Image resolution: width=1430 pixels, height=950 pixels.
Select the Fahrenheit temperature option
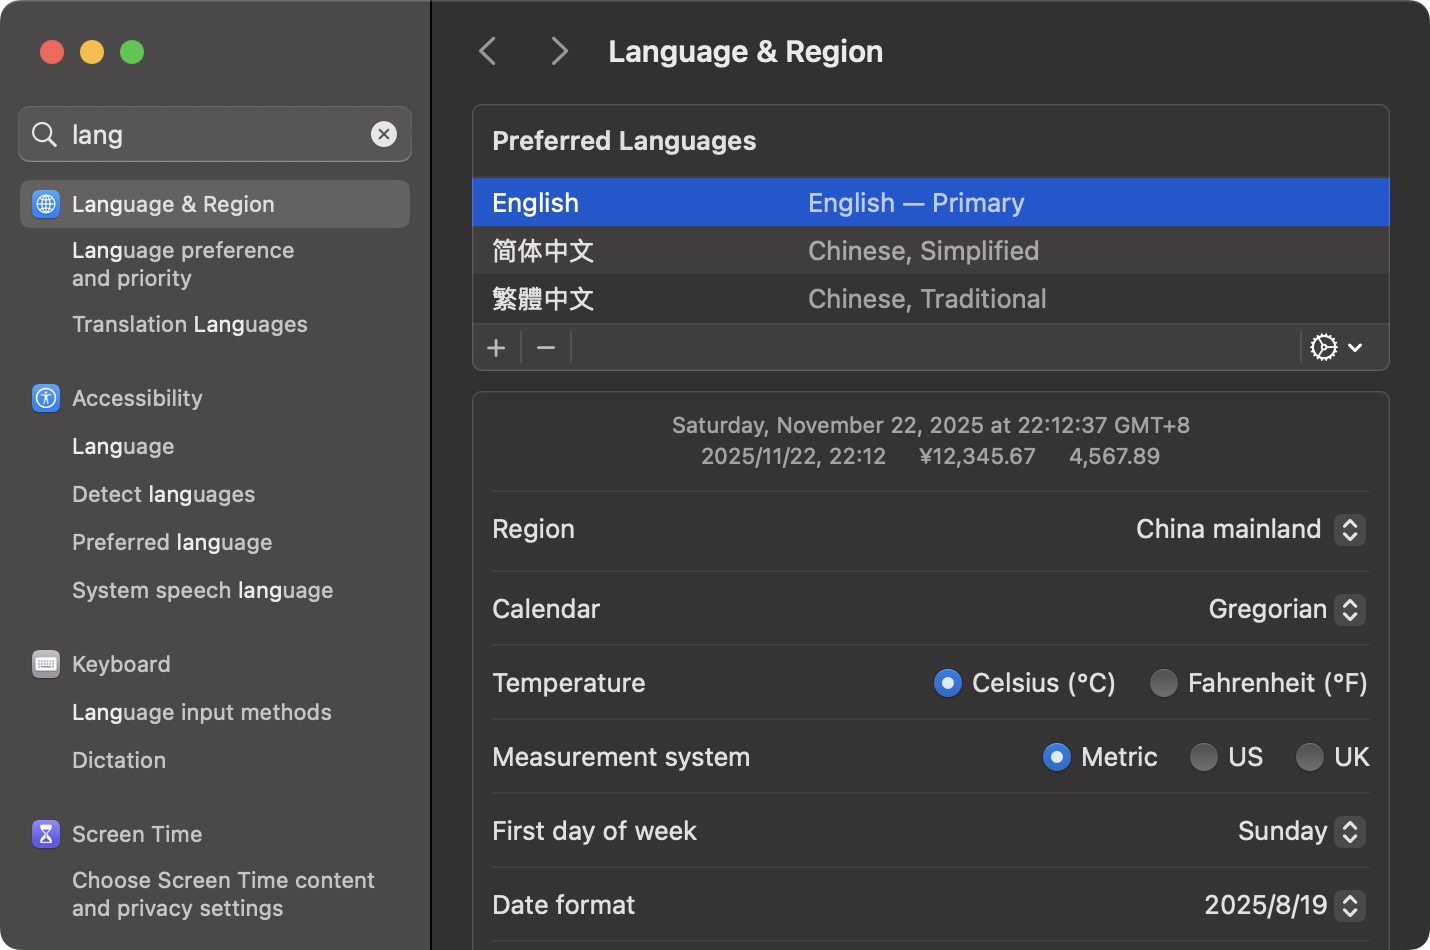coord(1164,683)
